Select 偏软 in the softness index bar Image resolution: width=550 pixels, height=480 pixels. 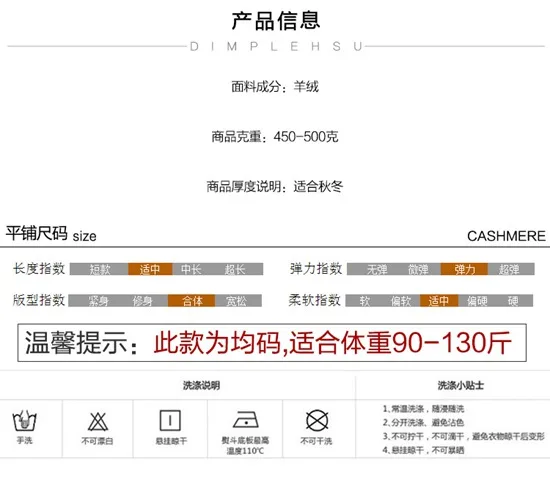click(x=401, y=301)
